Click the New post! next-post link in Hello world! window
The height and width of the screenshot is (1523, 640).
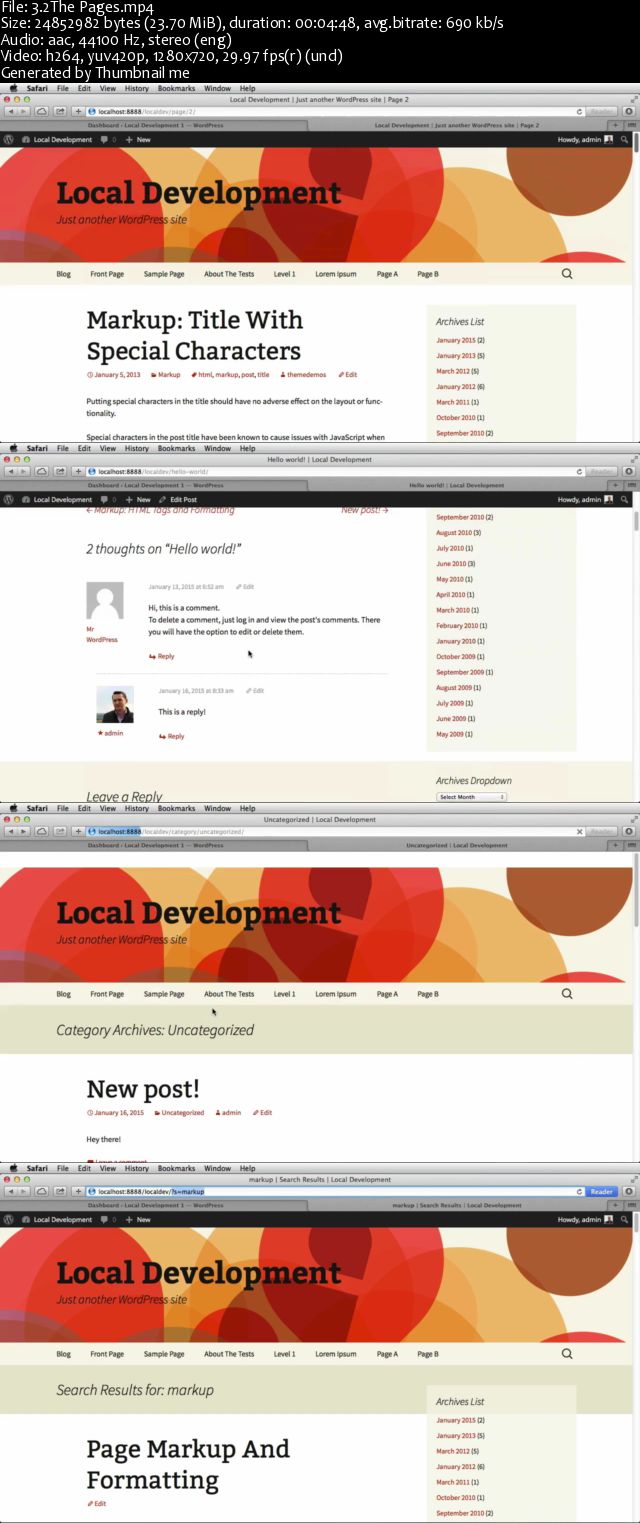click(x=365, y=510)
